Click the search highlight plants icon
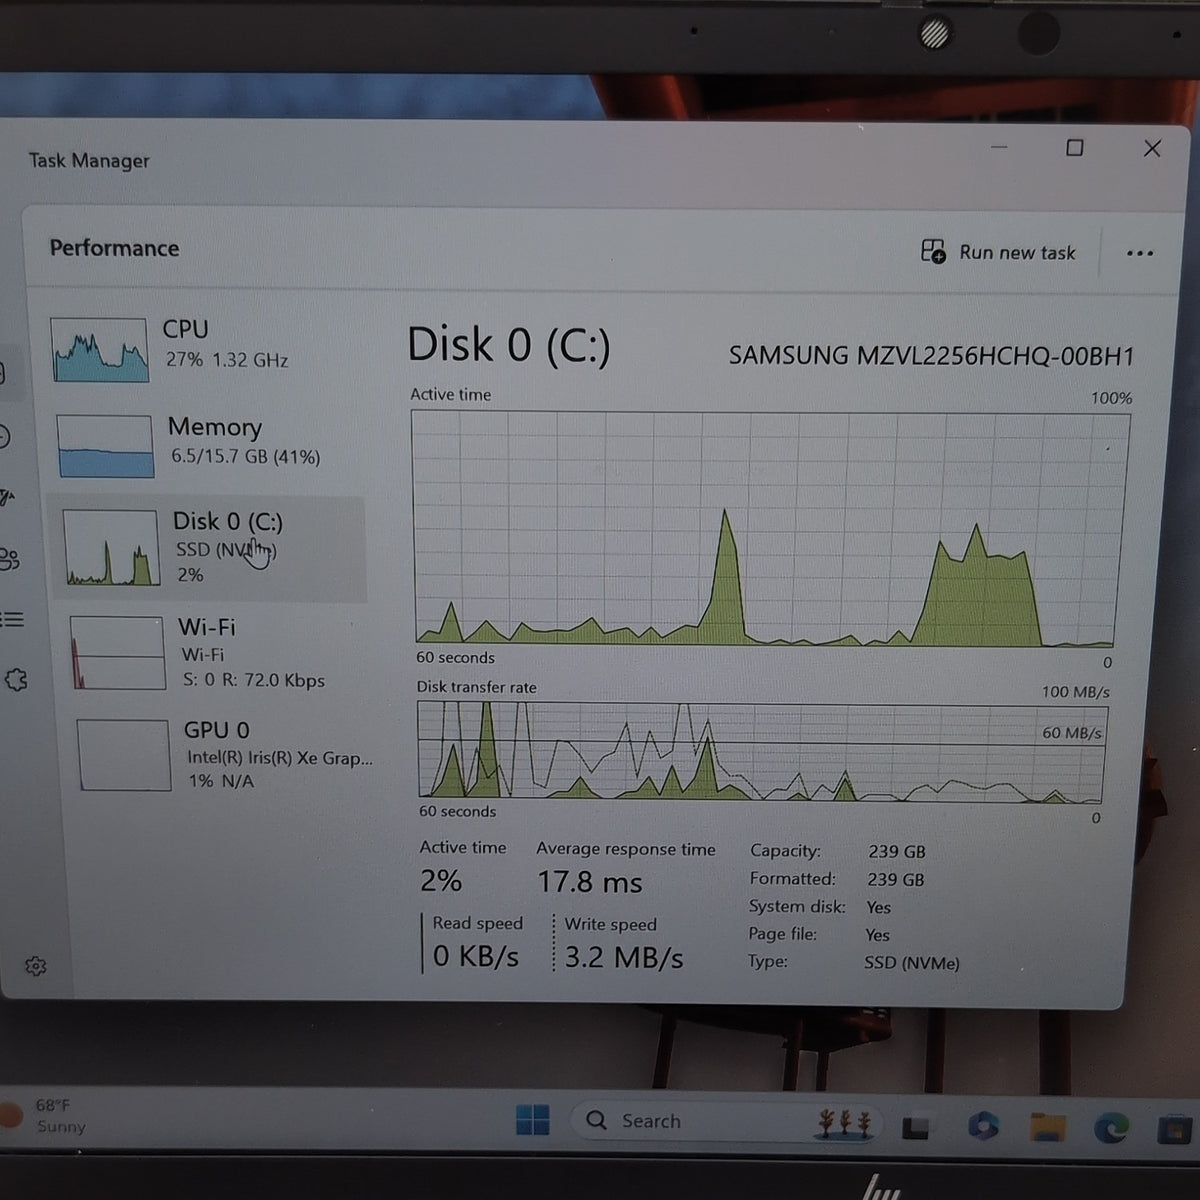The width and height of the screenshot is (1200, 1200). point(846,1122)
